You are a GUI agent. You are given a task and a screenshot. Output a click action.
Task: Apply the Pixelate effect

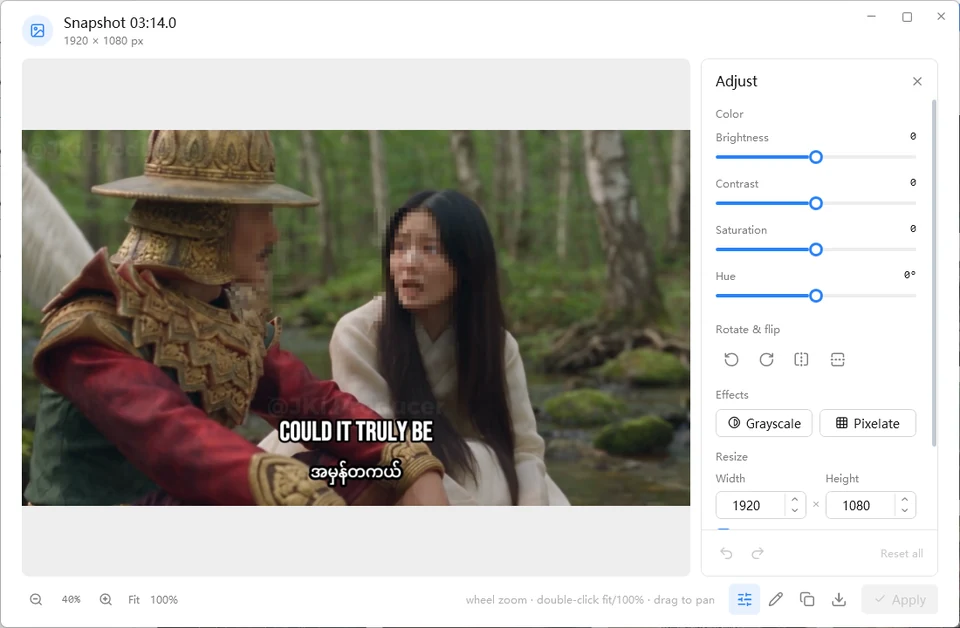pos(868,424)
